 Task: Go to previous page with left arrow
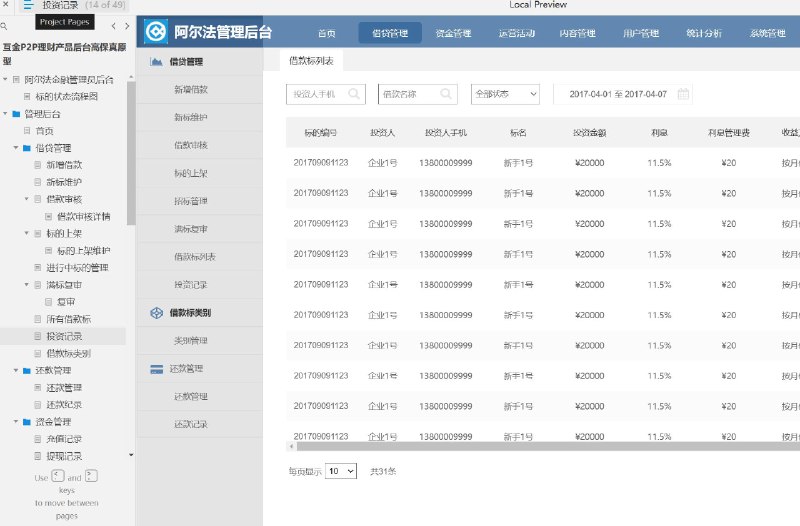tap(113, 26)
